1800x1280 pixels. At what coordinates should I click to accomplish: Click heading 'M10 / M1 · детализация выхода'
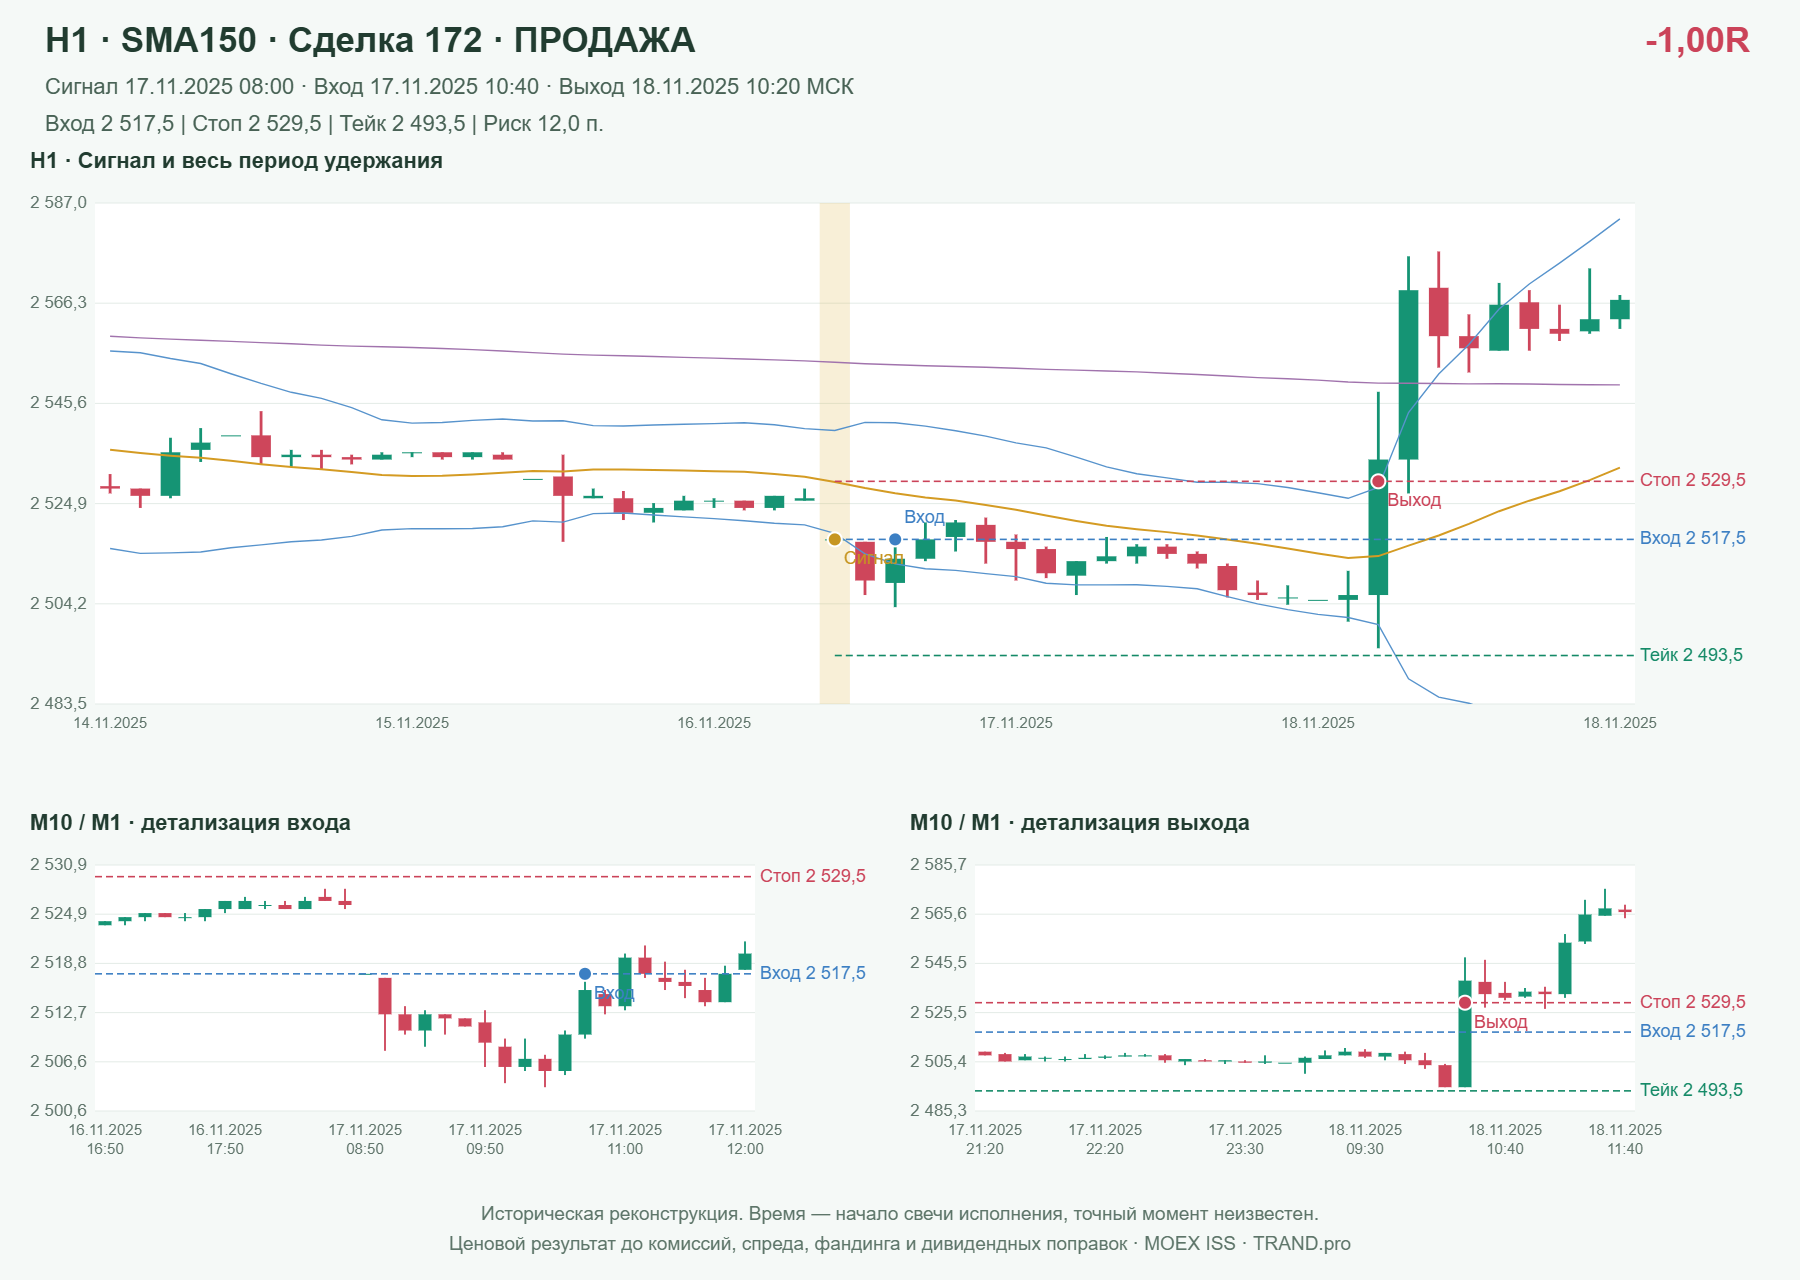coord(1080,823)
